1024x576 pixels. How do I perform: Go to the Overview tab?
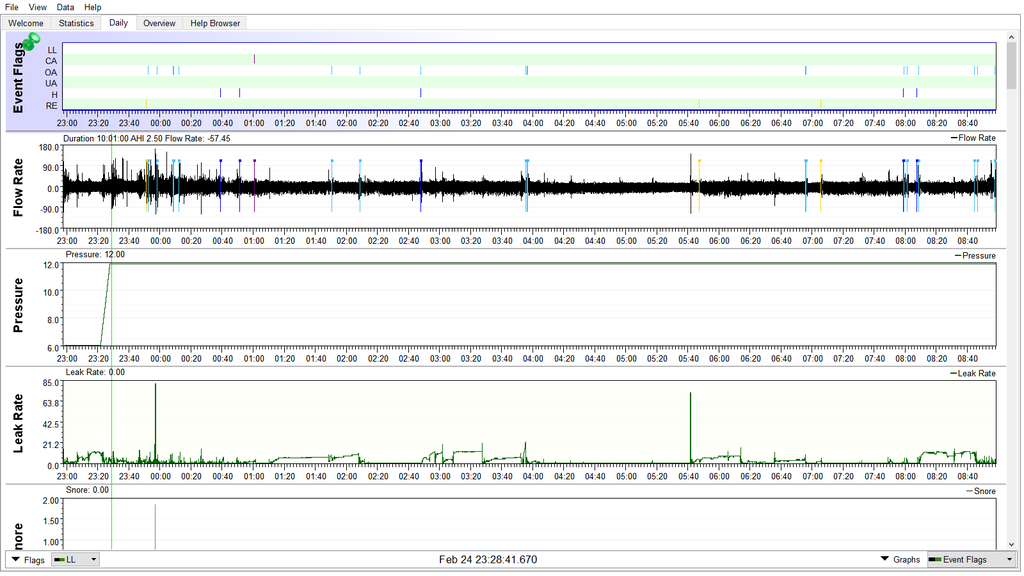[159, 23]
